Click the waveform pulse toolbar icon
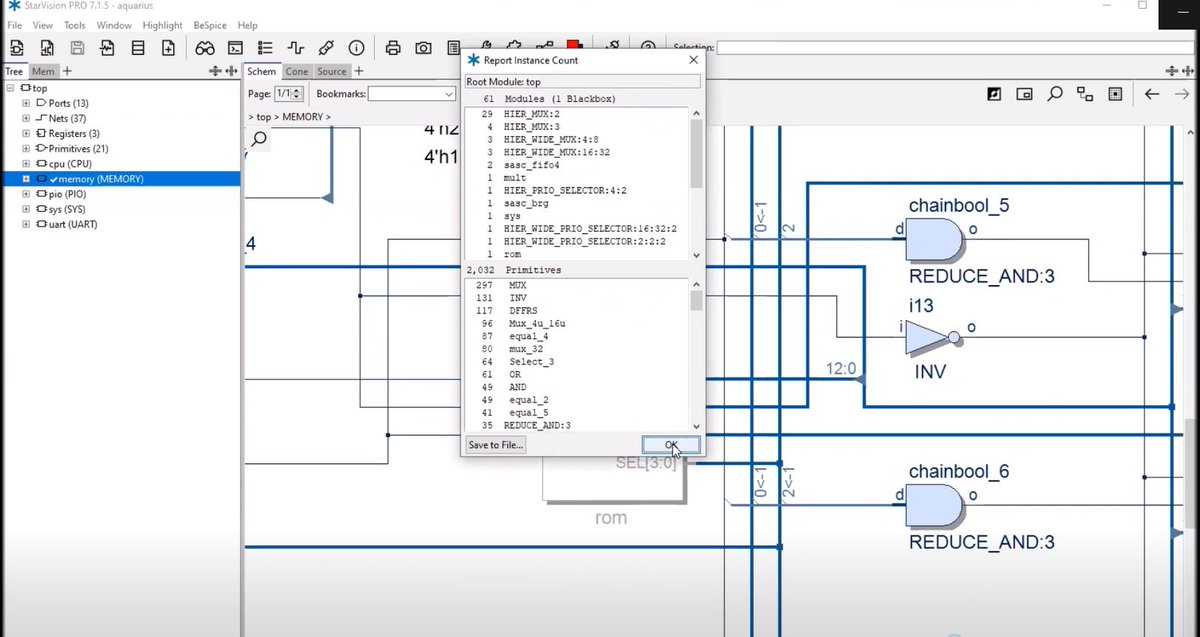 (x=295, y=47)
